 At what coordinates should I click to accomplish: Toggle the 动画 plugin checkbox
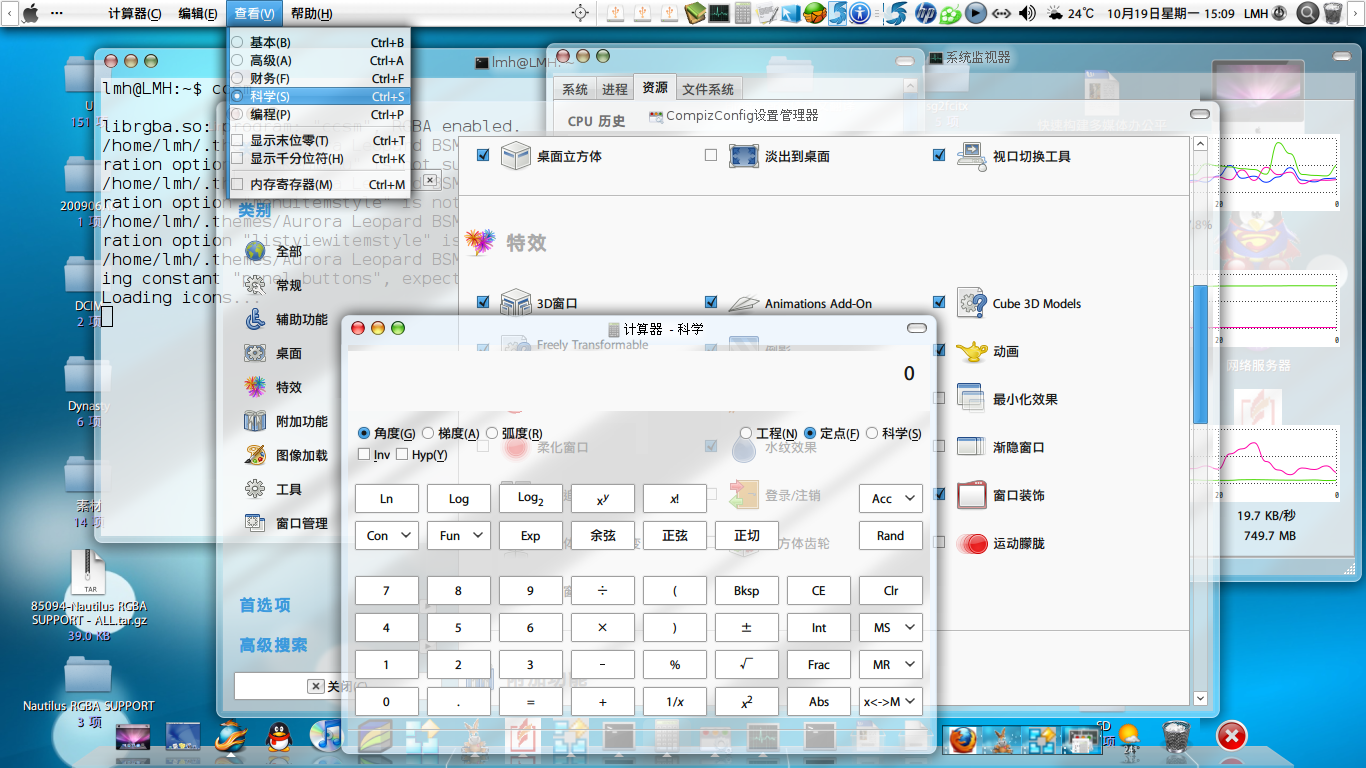click(939, 350)
